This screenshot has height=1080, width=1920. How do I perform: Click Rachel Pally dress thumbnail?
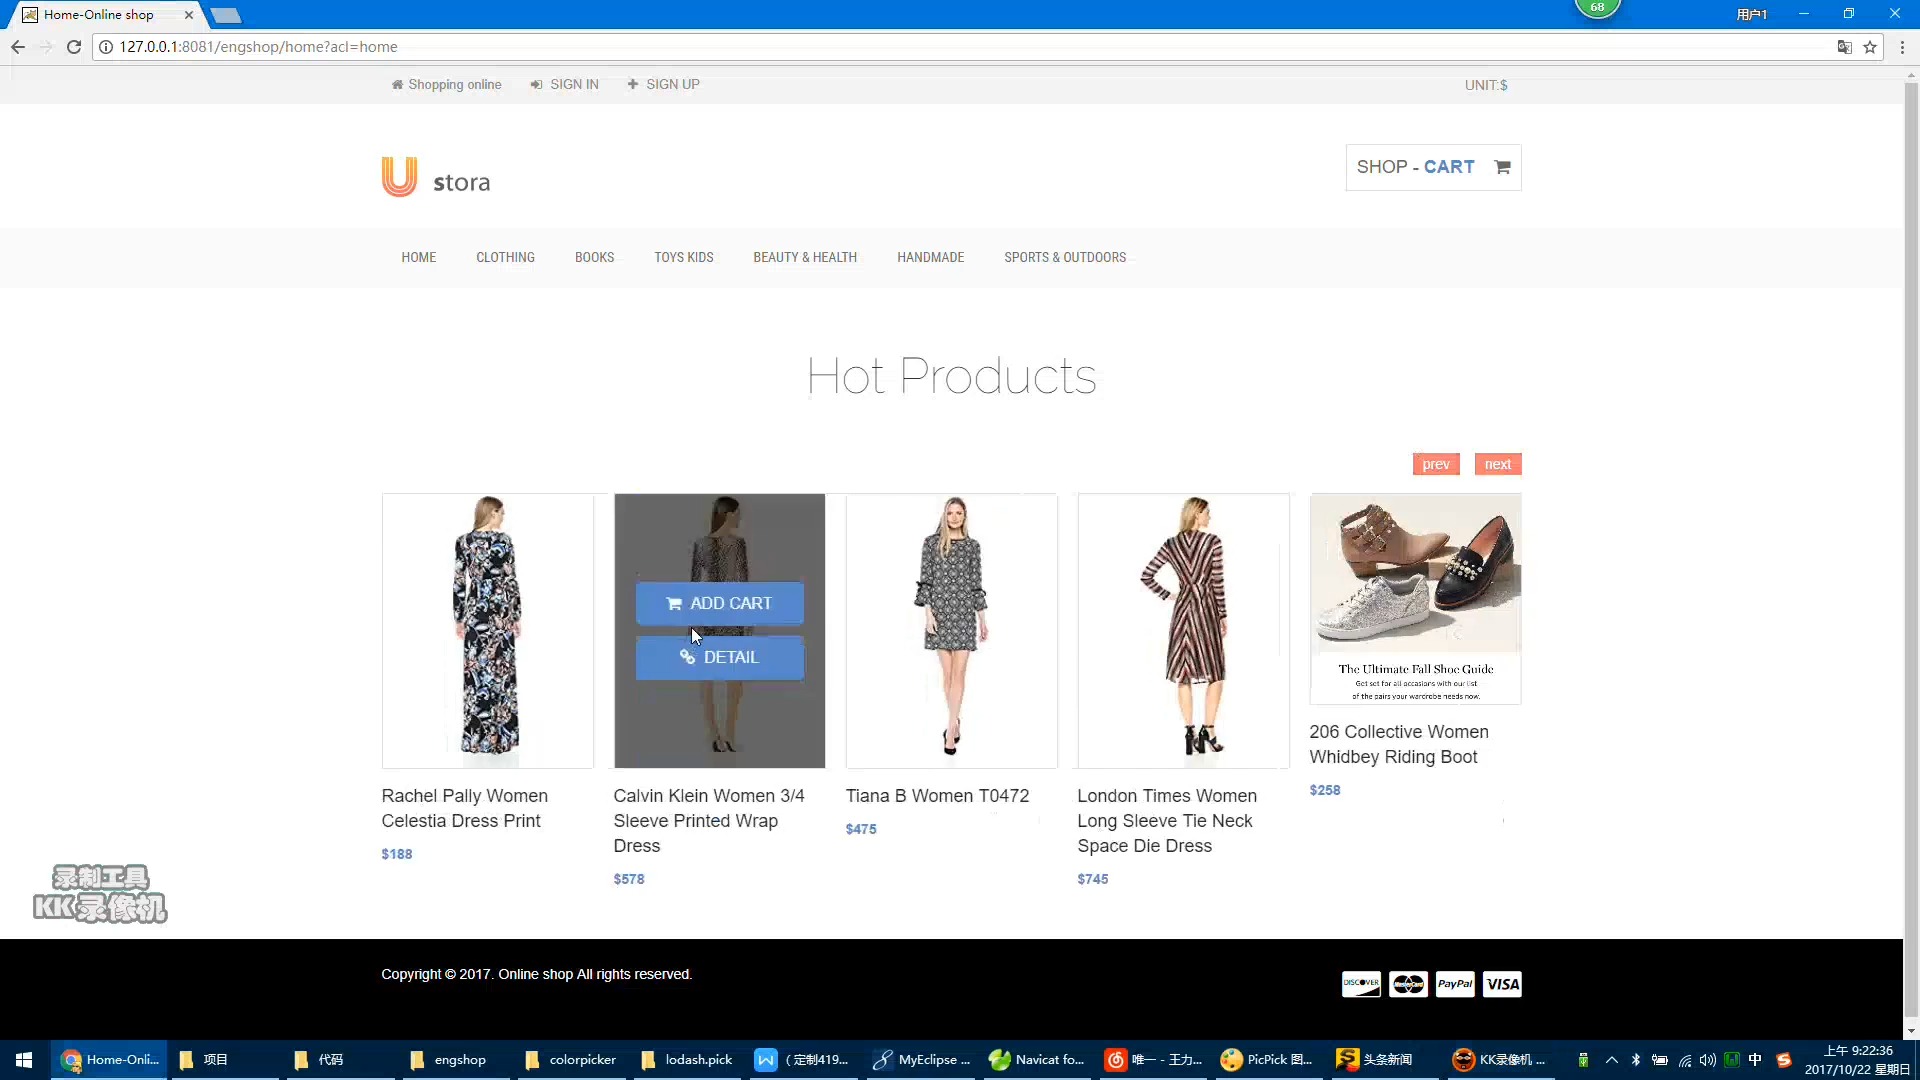pyautogui.click(x=487, y=630)
